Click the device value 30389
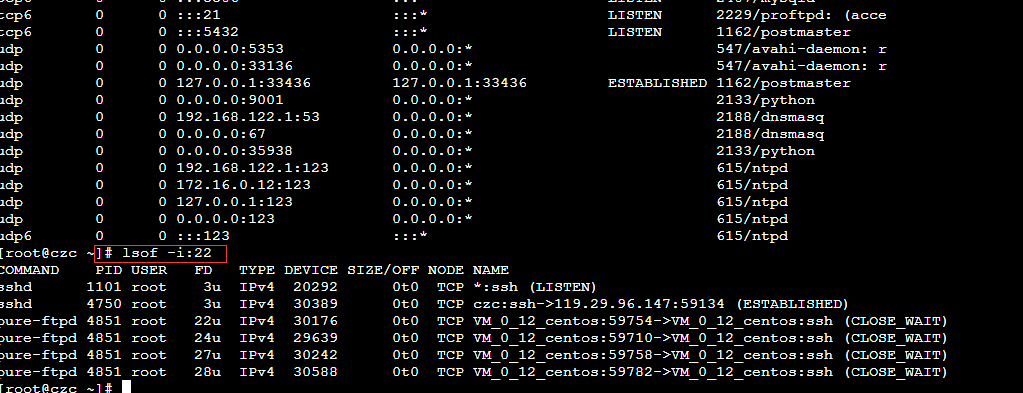 [315, 304]
